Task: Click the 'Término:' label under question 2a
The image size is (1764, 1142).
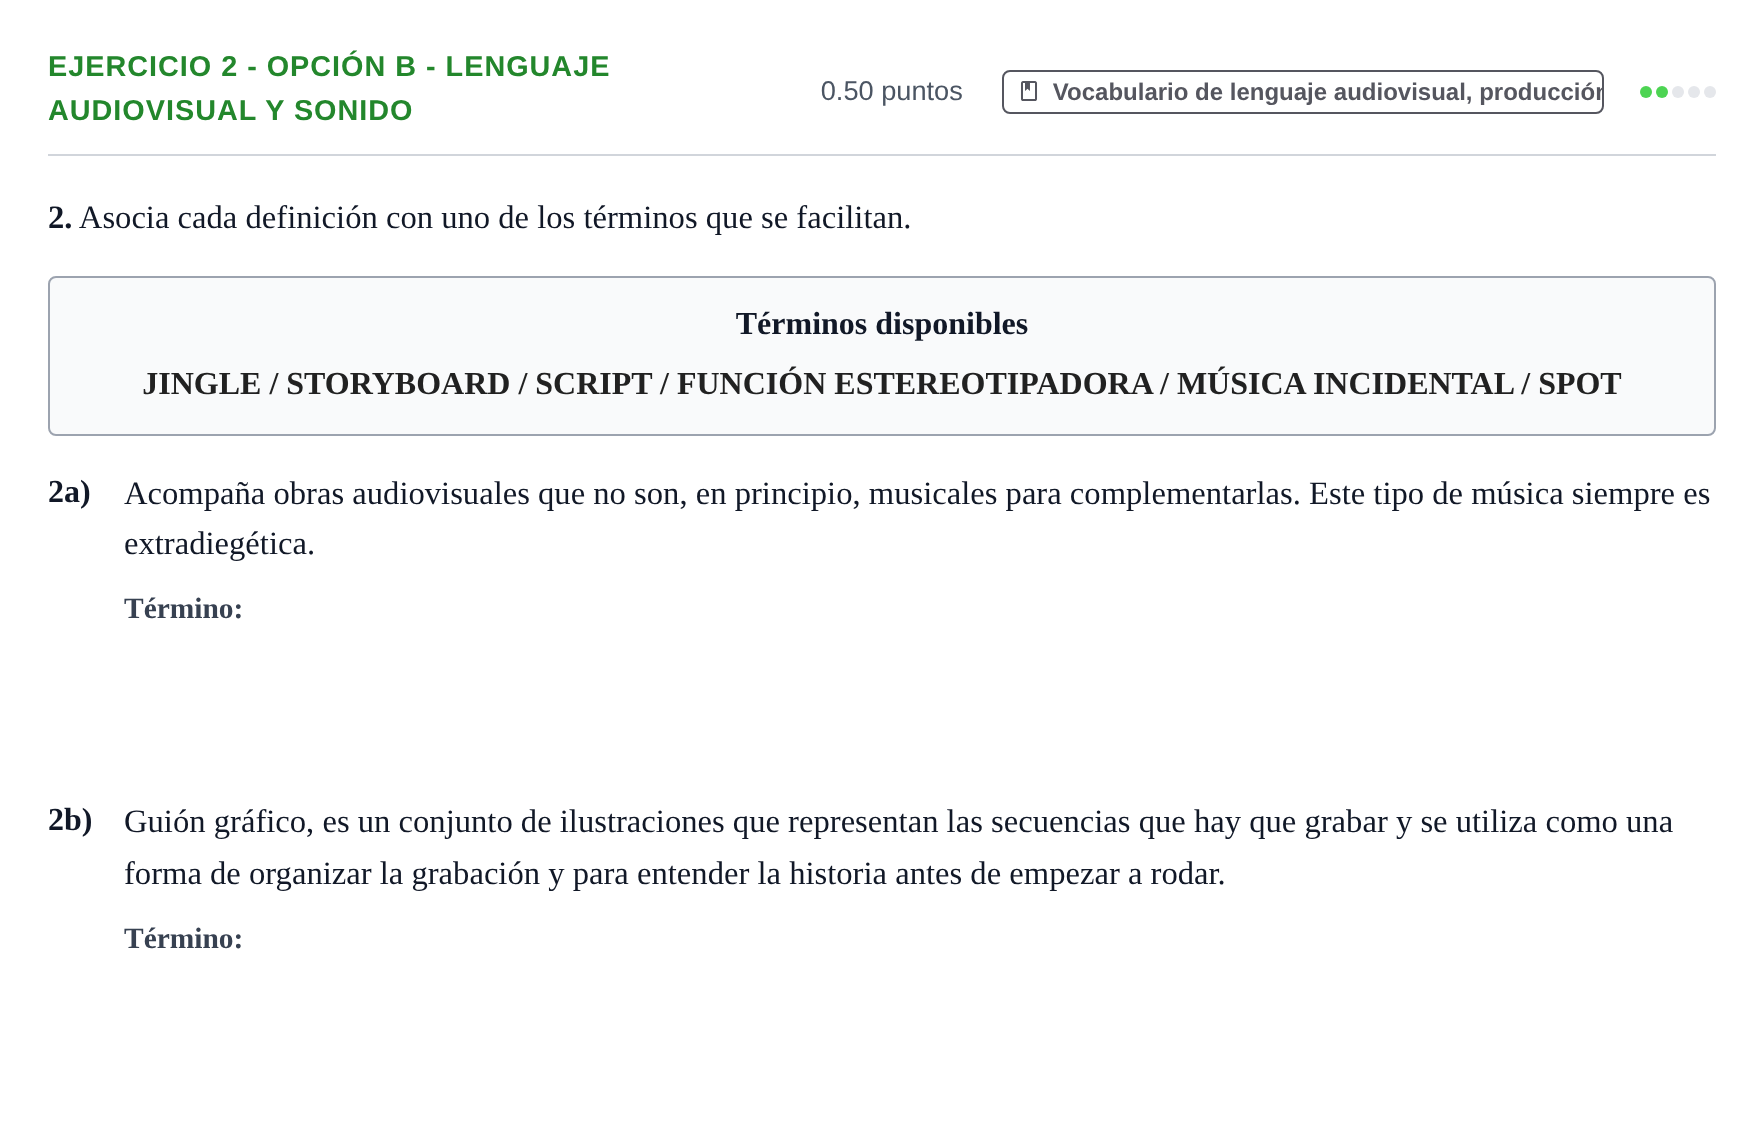Action: 183,608
